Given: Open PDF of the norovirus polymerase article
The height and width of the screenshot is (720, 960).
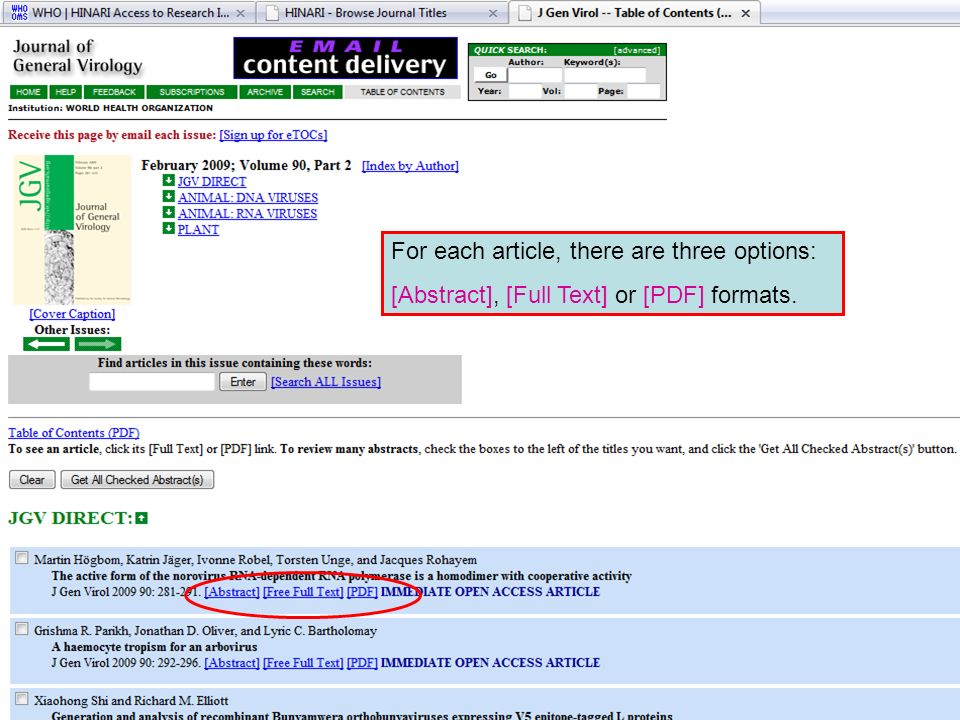Looking at the screenshot, I should 362,592.
